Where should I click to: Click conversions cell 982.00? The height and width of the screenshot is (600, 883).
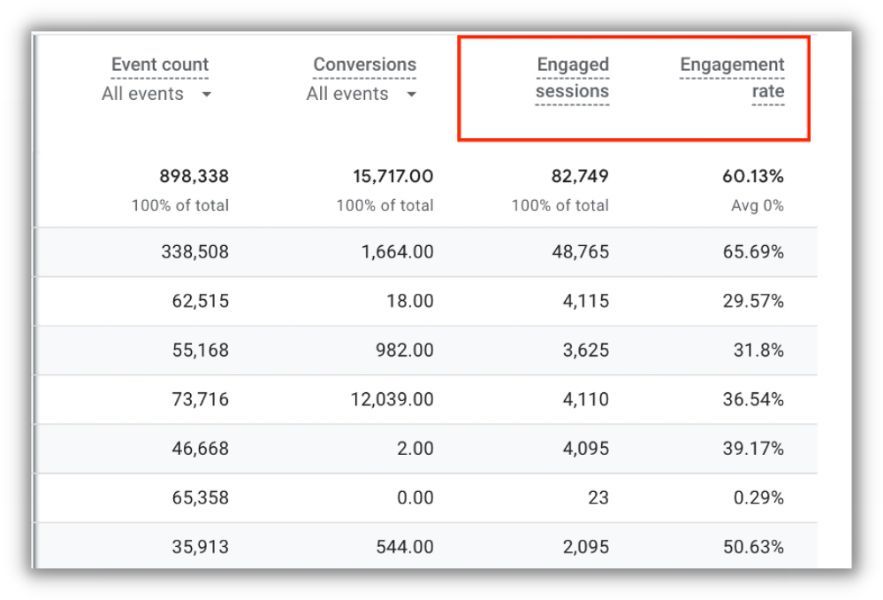click(x=405, y=350)
